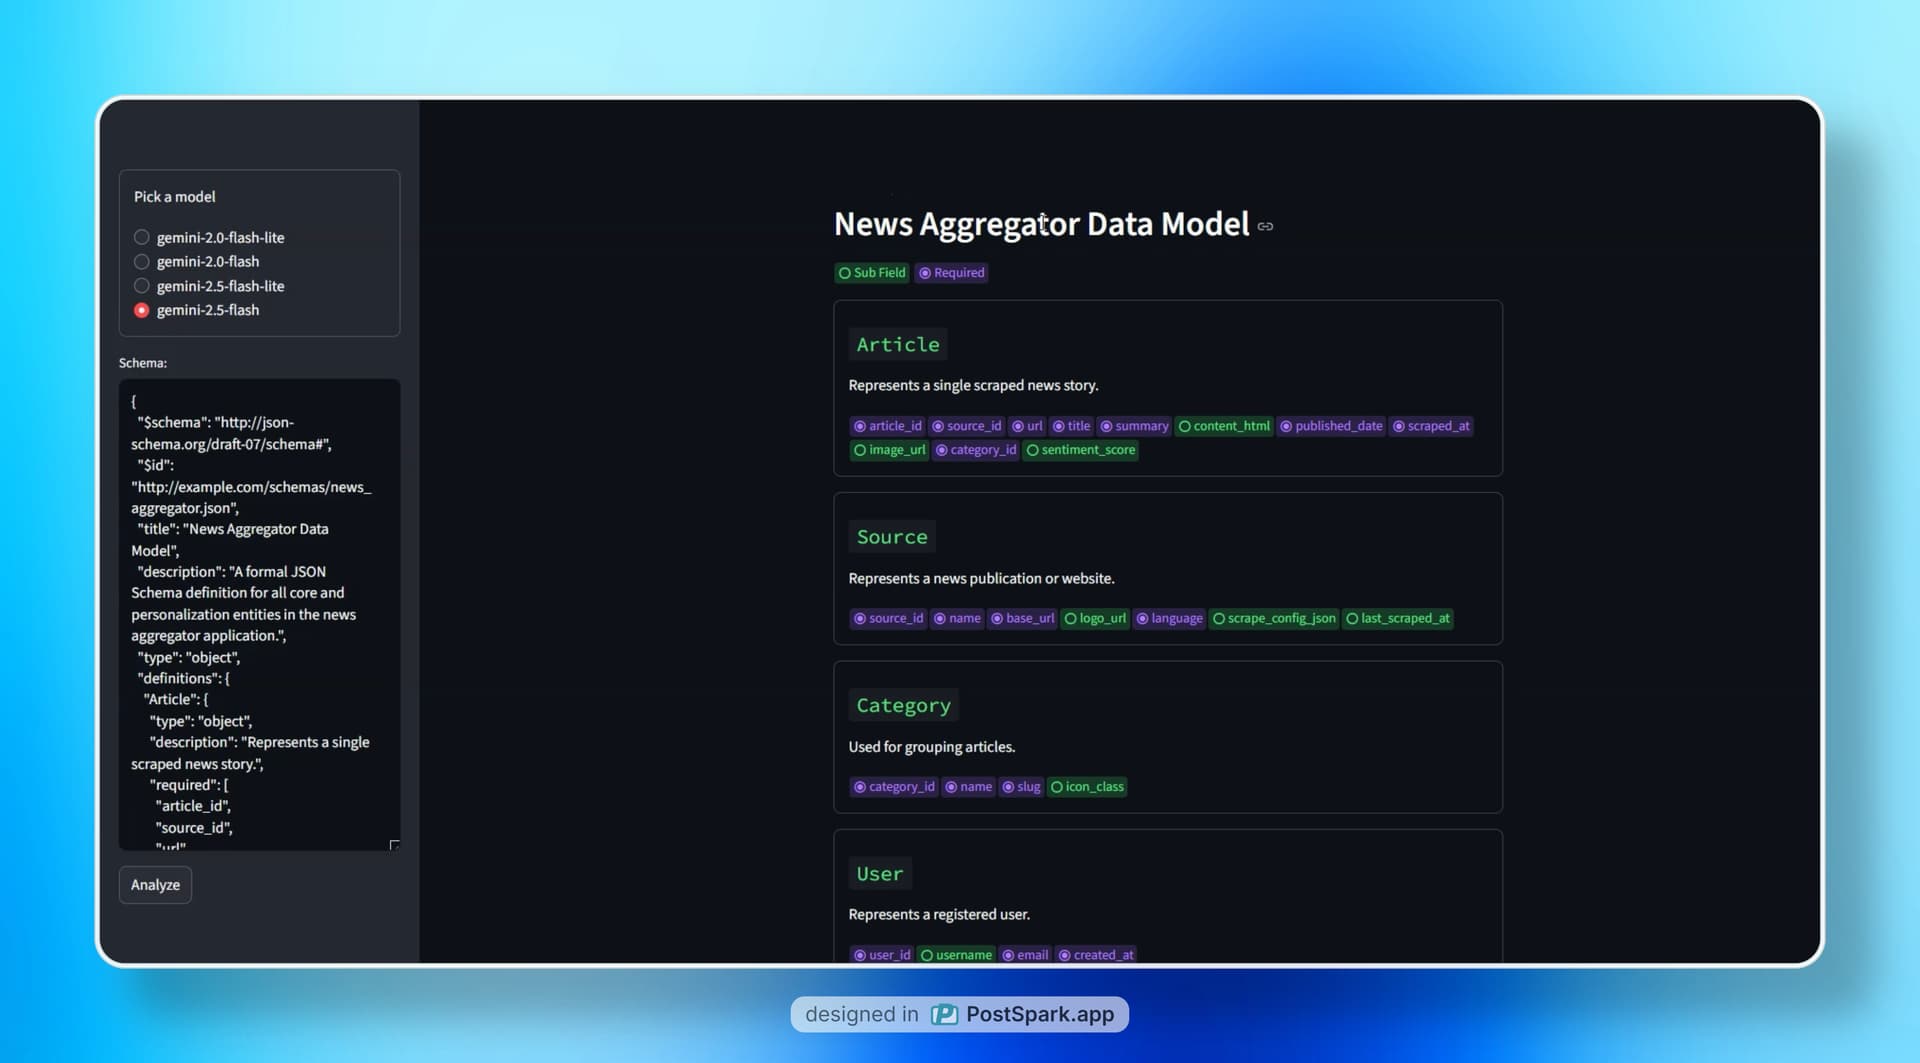Click the Sub Field icon on the image_url chip

(x=861, y=450)
